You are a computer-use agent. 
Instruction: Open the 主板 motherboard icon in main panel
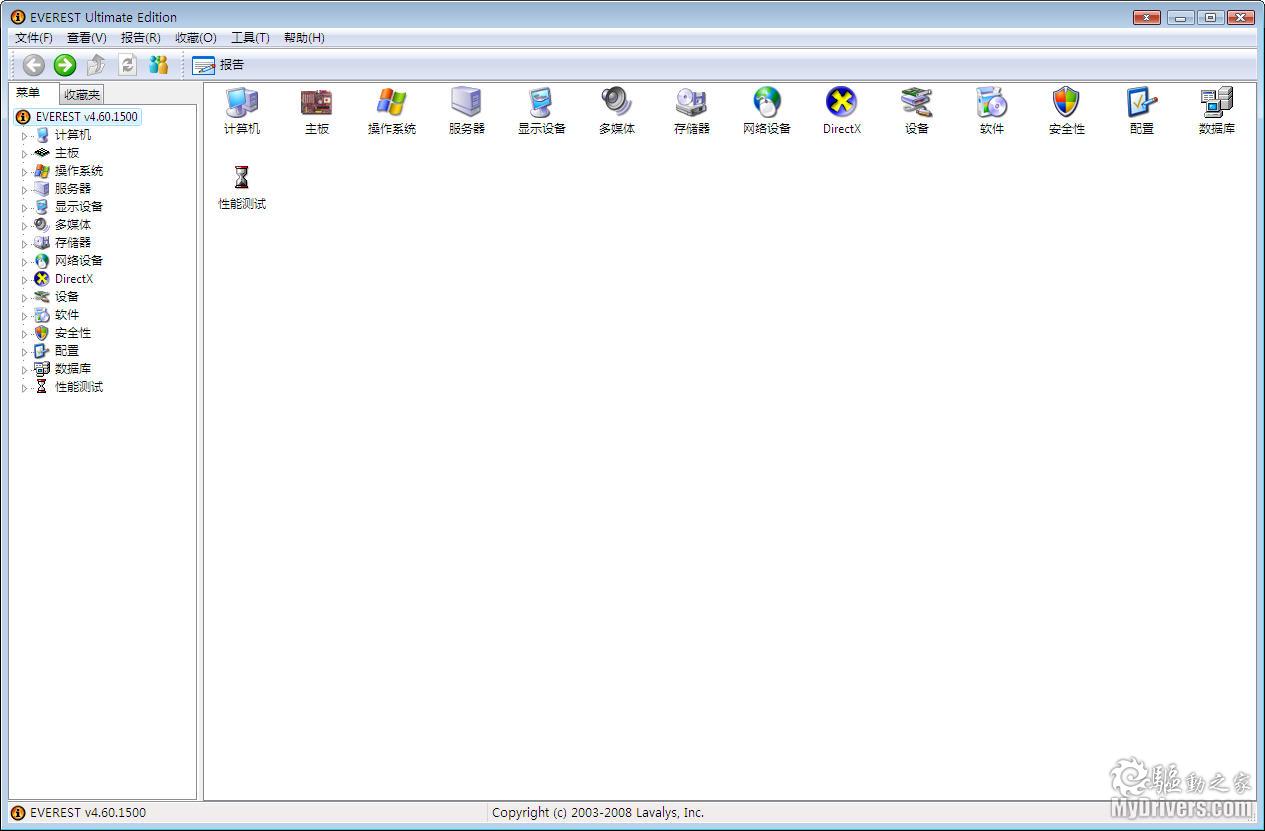317,110
